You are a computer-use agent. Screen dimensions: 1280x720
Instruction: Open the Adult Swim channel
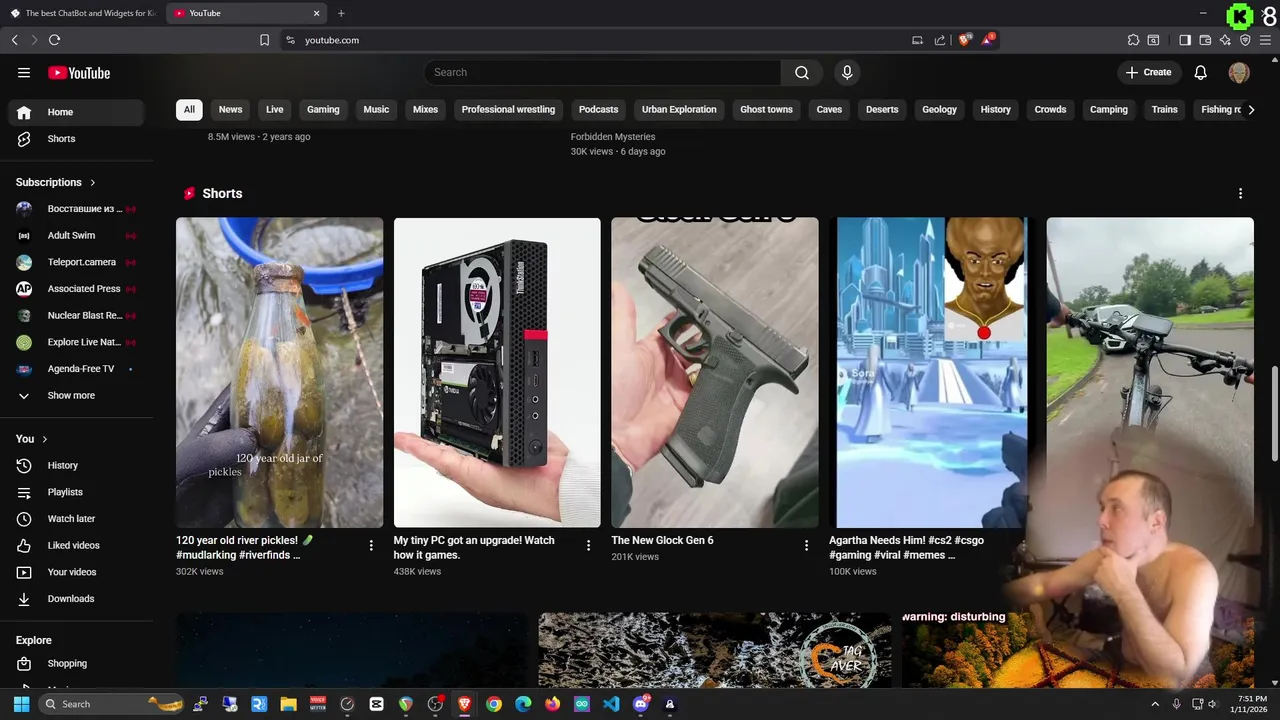[x=77, y=235]
